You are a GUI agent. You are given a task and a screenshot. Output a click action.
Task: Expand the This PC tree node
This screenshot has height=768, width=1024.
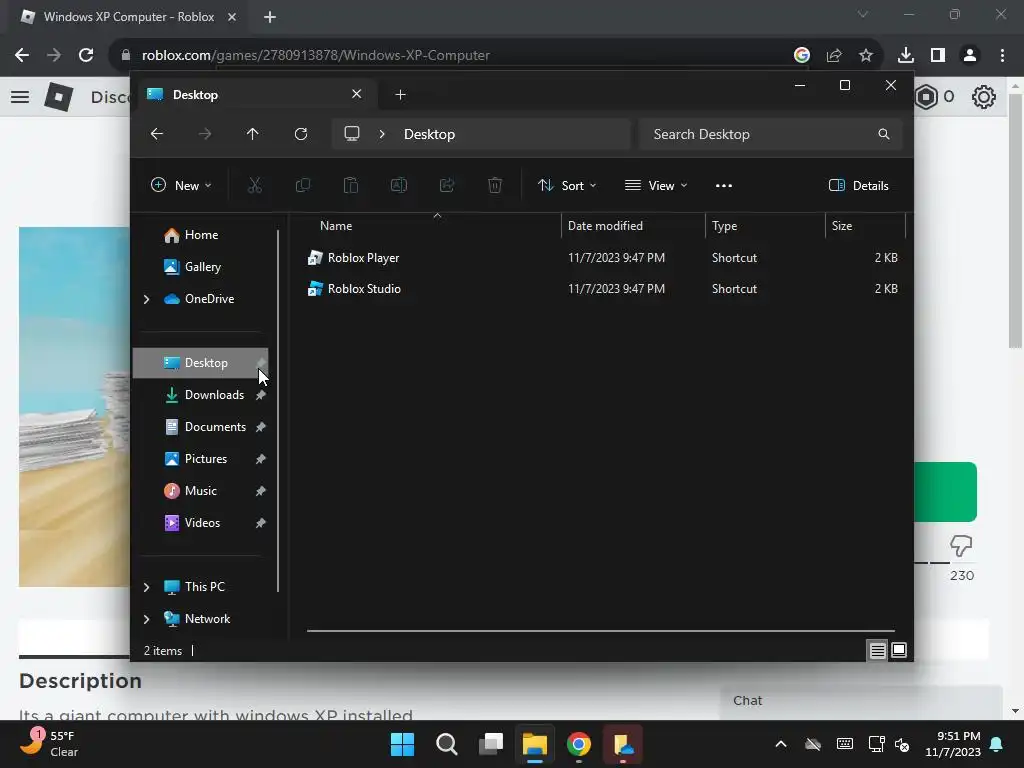(146, 587)
